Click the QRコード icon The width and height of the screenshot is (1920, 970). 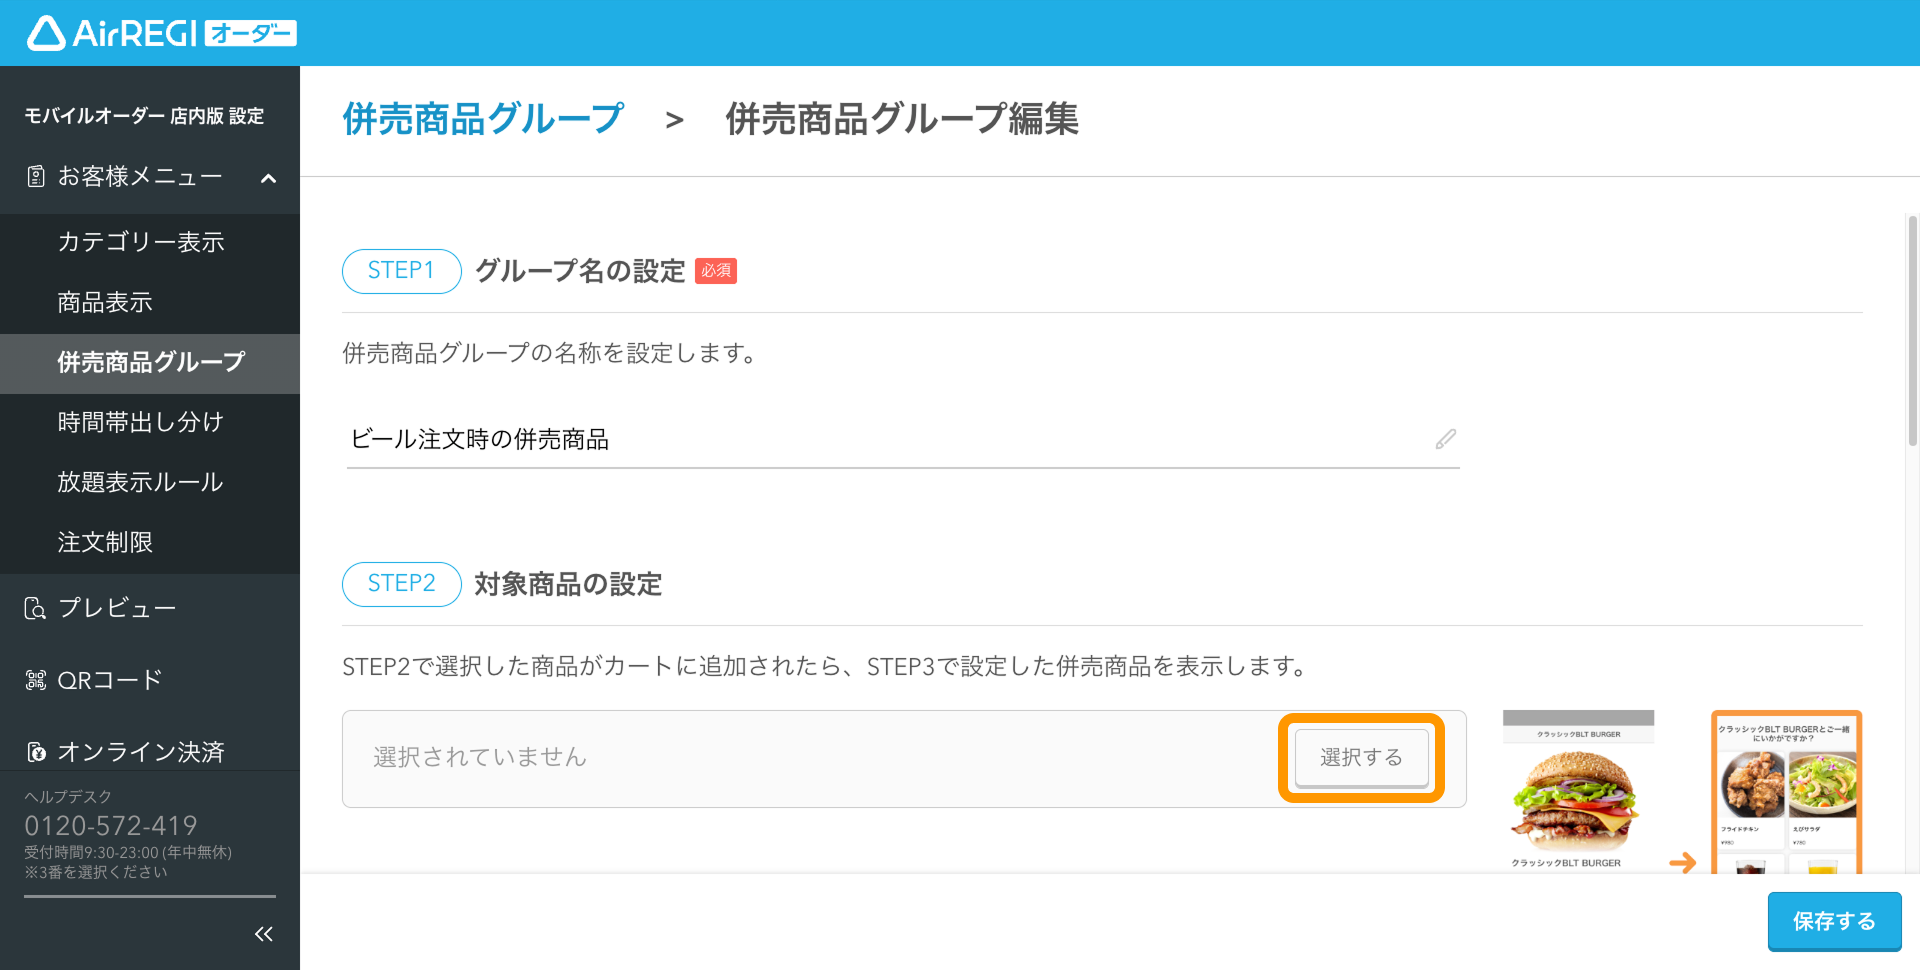[x=35, y=680]
